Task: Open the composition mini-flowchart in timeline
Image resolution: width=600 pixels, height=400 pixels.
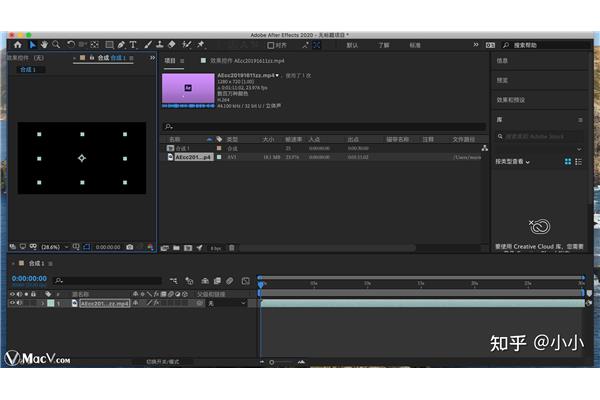Action: [173, 281]
